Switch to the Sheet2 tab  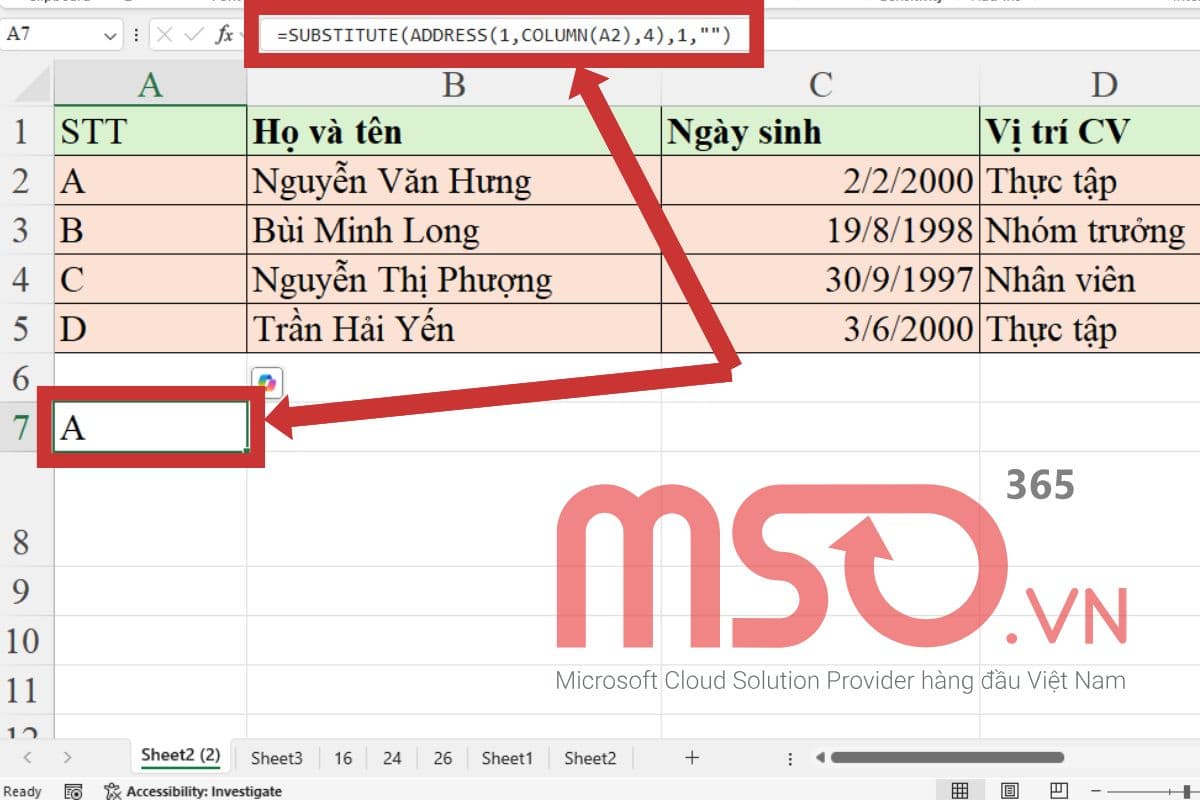point(590,758)
